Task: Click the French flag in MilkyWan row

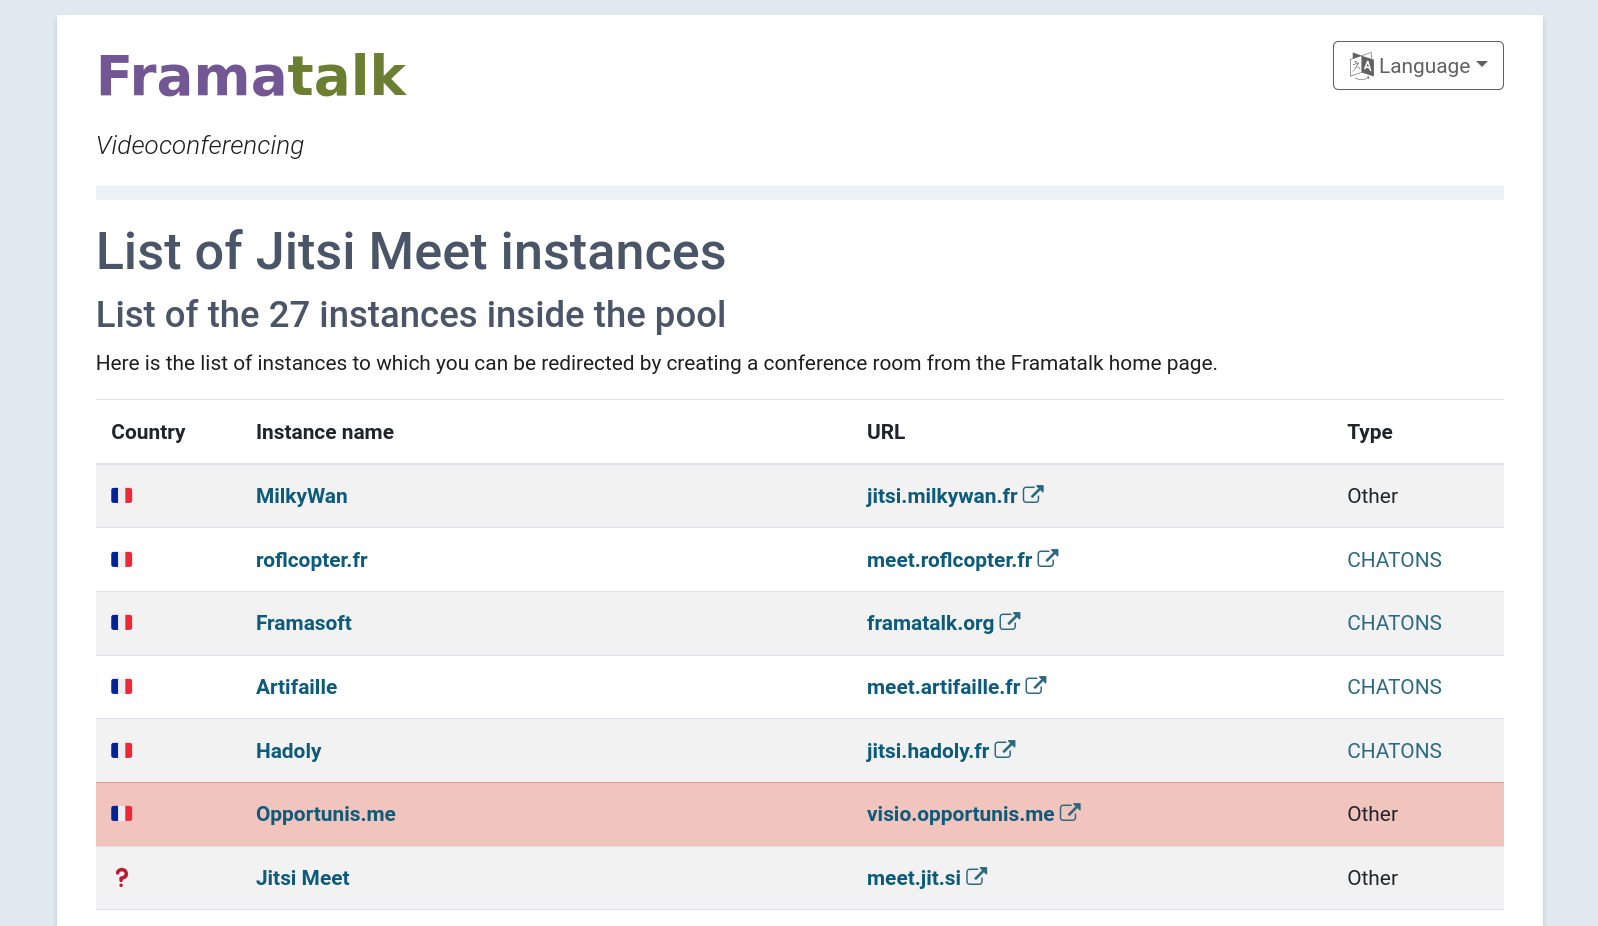Action: (x=121, y=496)
